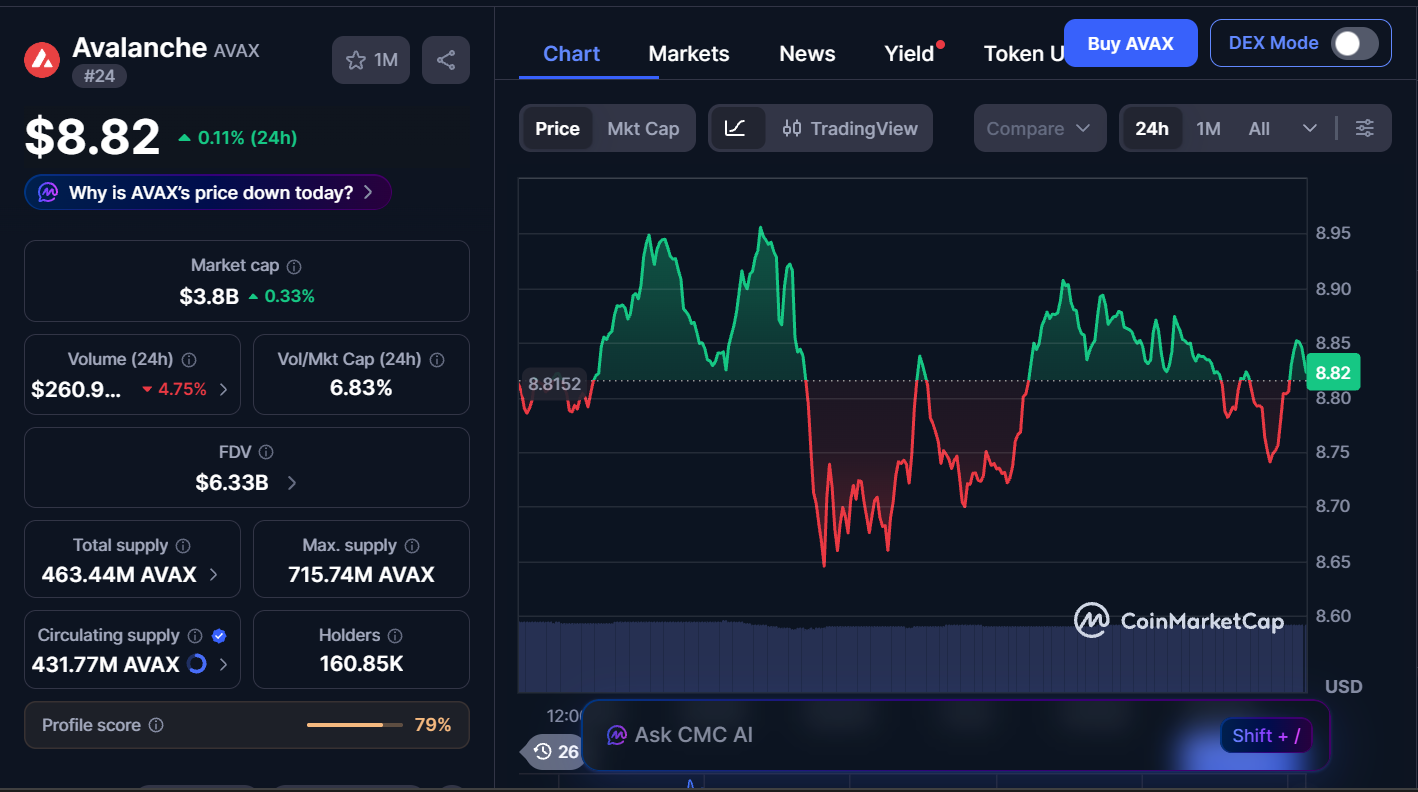Click the Market cap info icon
This screenshot has height=792, width=1418.
pos(292,265)
